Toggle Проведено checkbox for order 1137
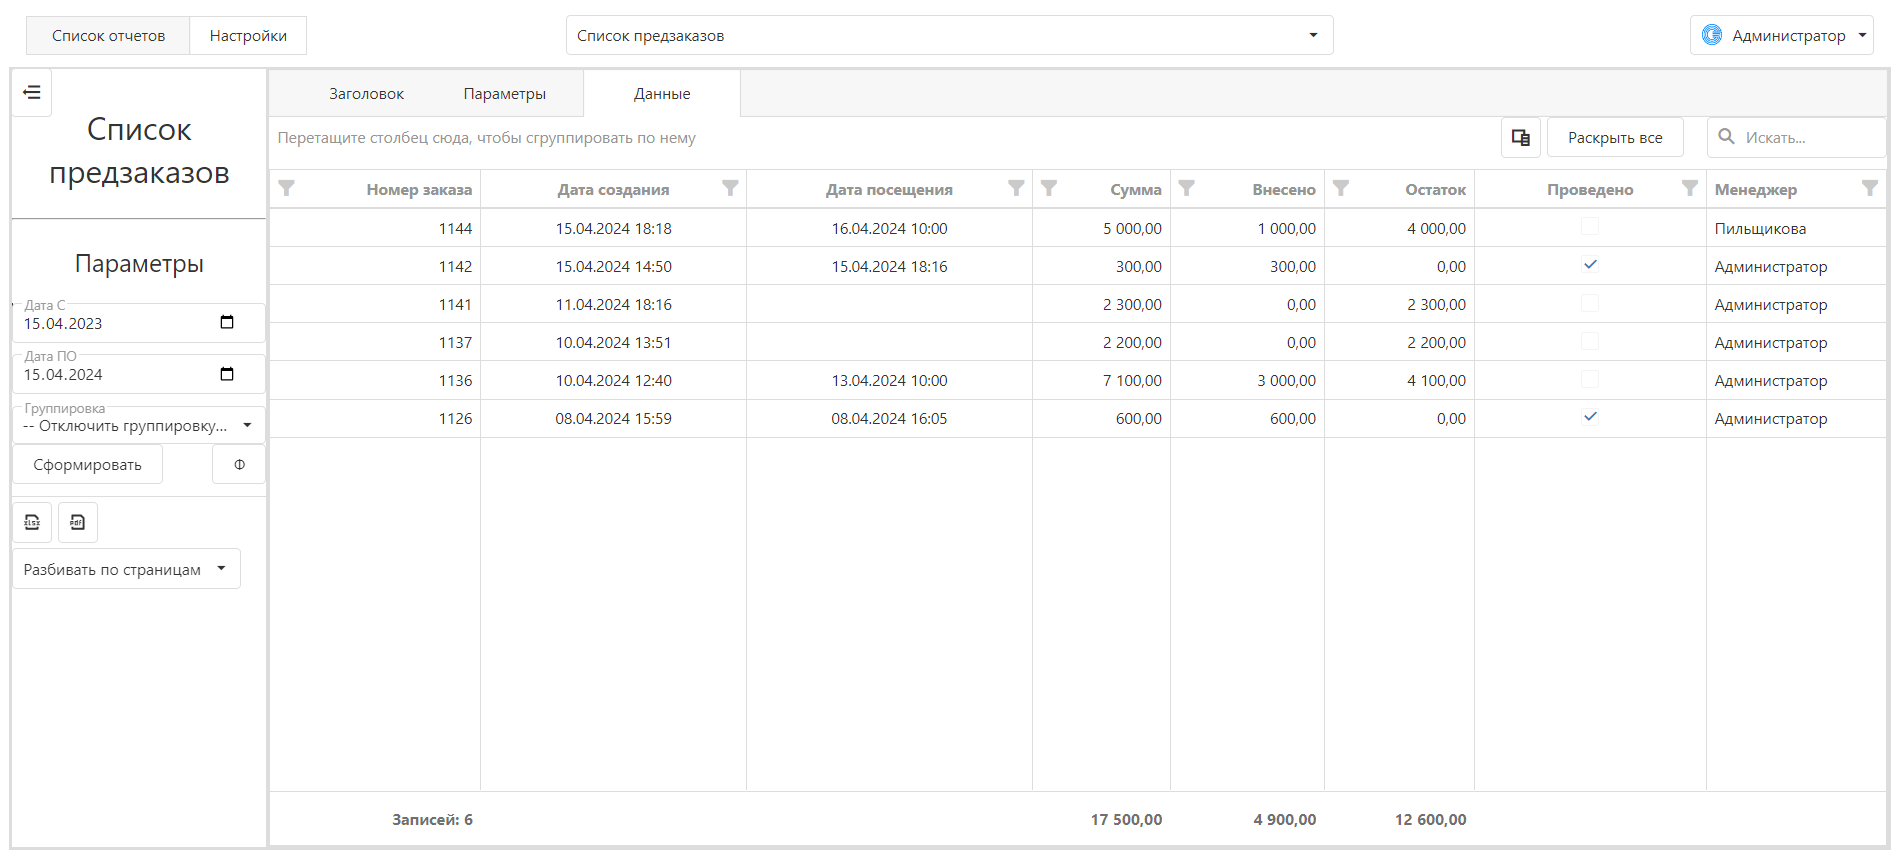Viewport: 1894px width, 856px height. tap(1590, 341)
